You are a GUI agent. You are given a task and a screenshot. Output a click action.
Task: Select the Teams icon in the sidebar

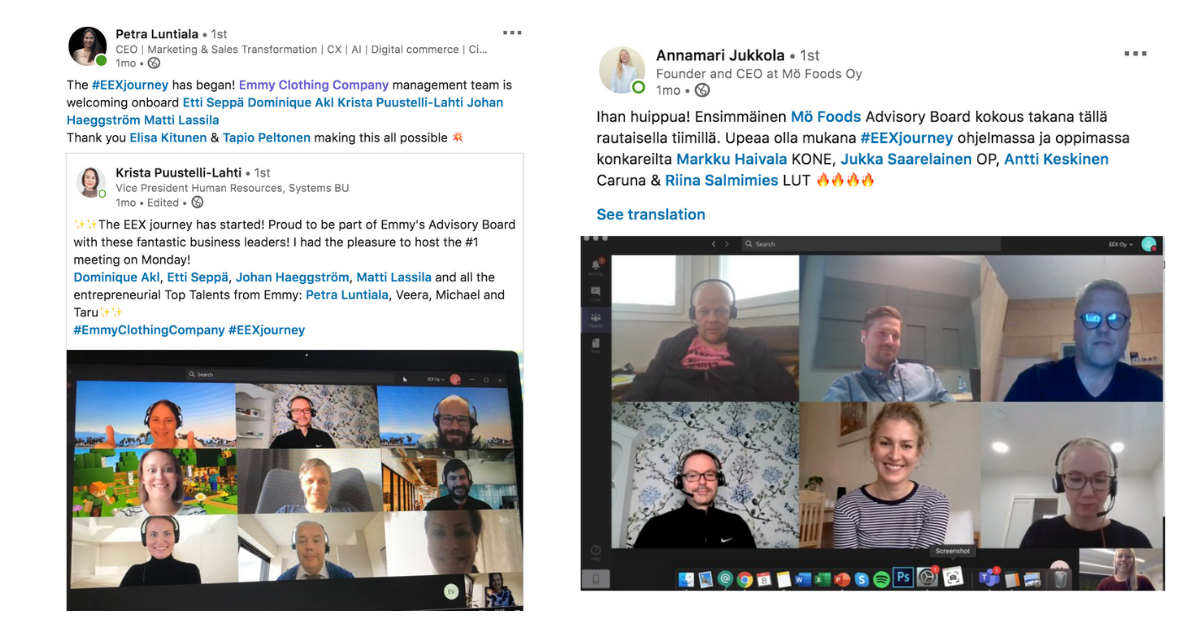click(596, 319)
